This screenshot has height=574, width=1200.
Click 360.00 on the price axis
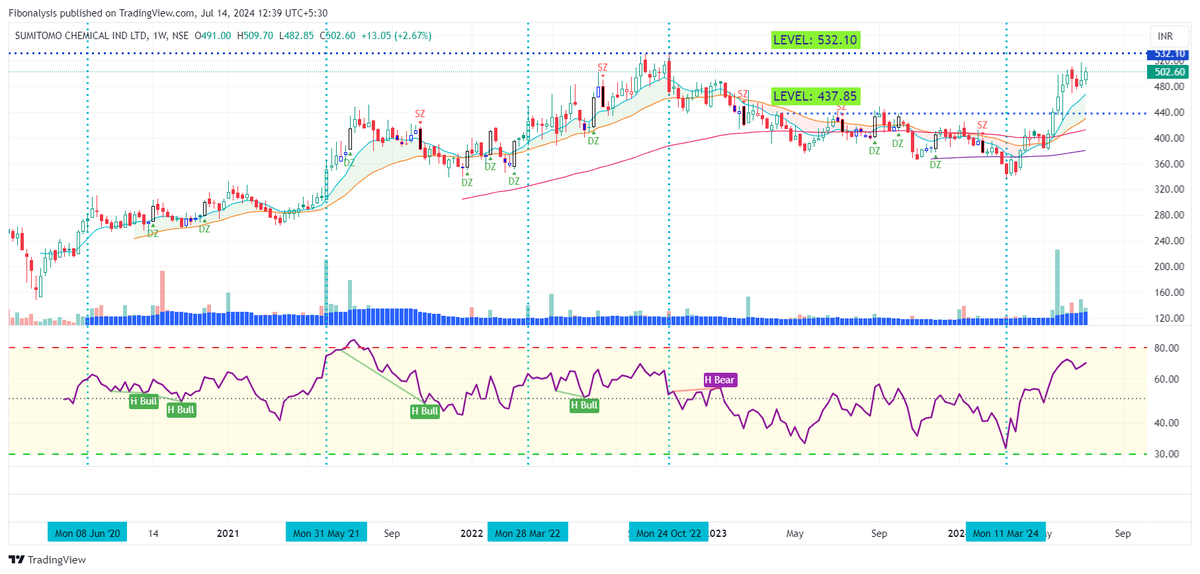coord(1169,164)
